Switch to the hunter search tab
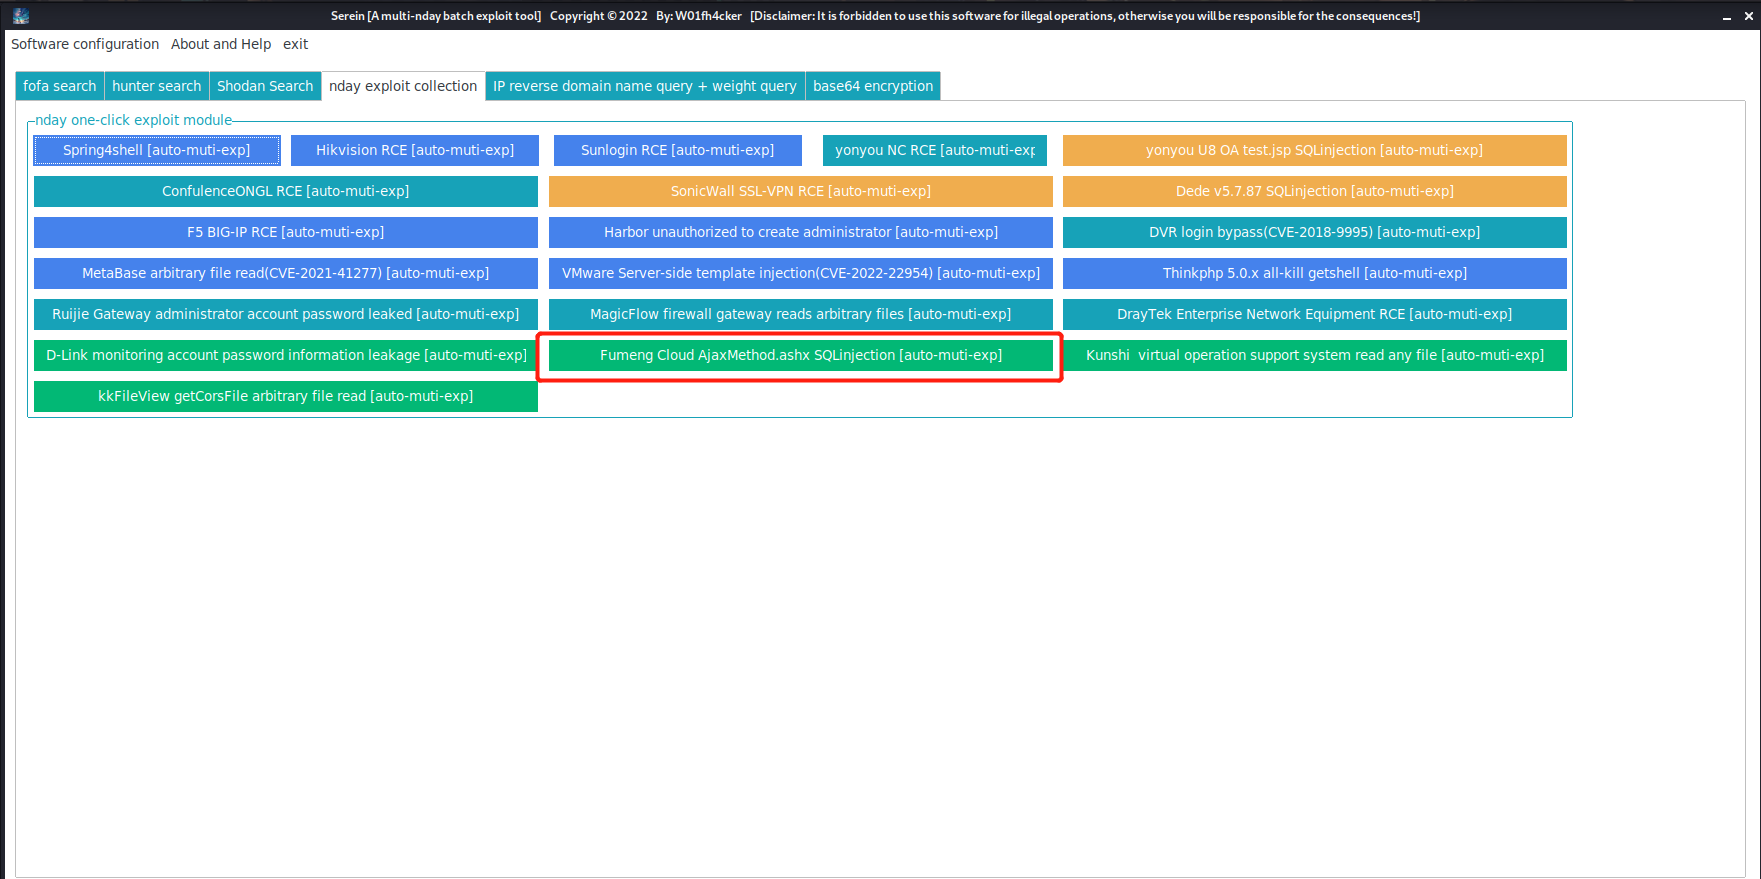Image resolution: width=1761 pixels, height=879 pixels. (x=157, y=86)
